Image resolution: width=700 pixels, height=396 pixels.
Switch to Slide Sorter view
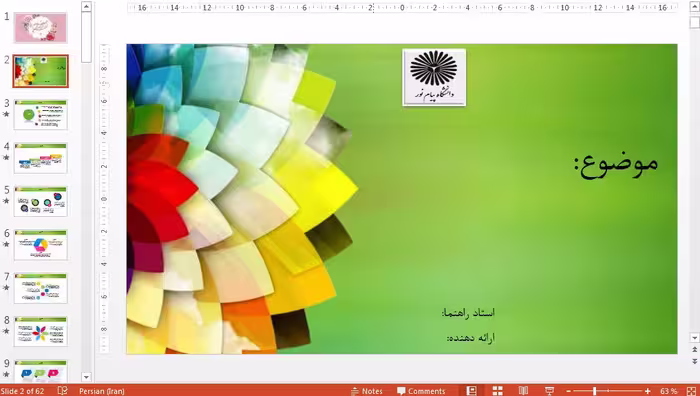497,391
